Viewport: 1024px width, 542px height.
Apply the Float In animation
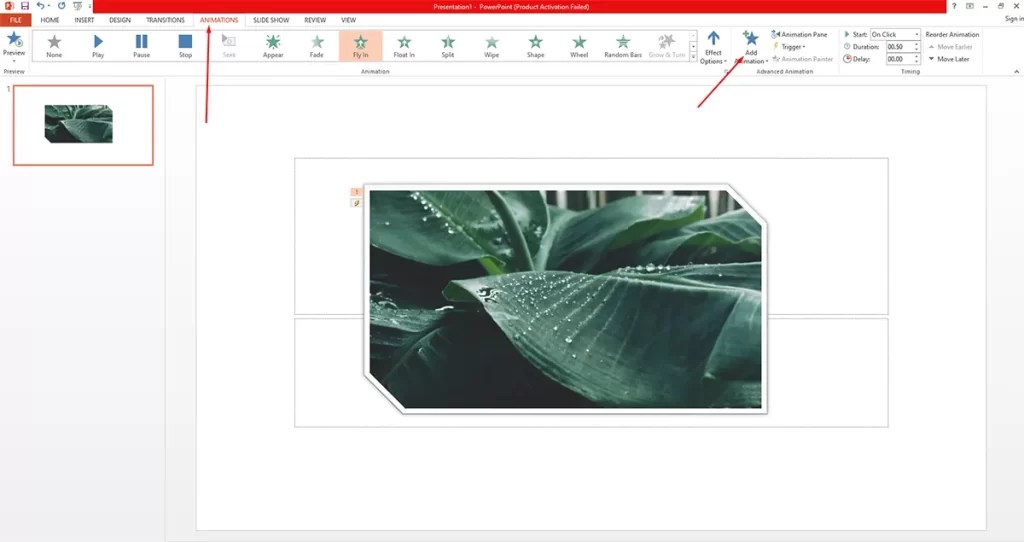click(x=404, y=46)
